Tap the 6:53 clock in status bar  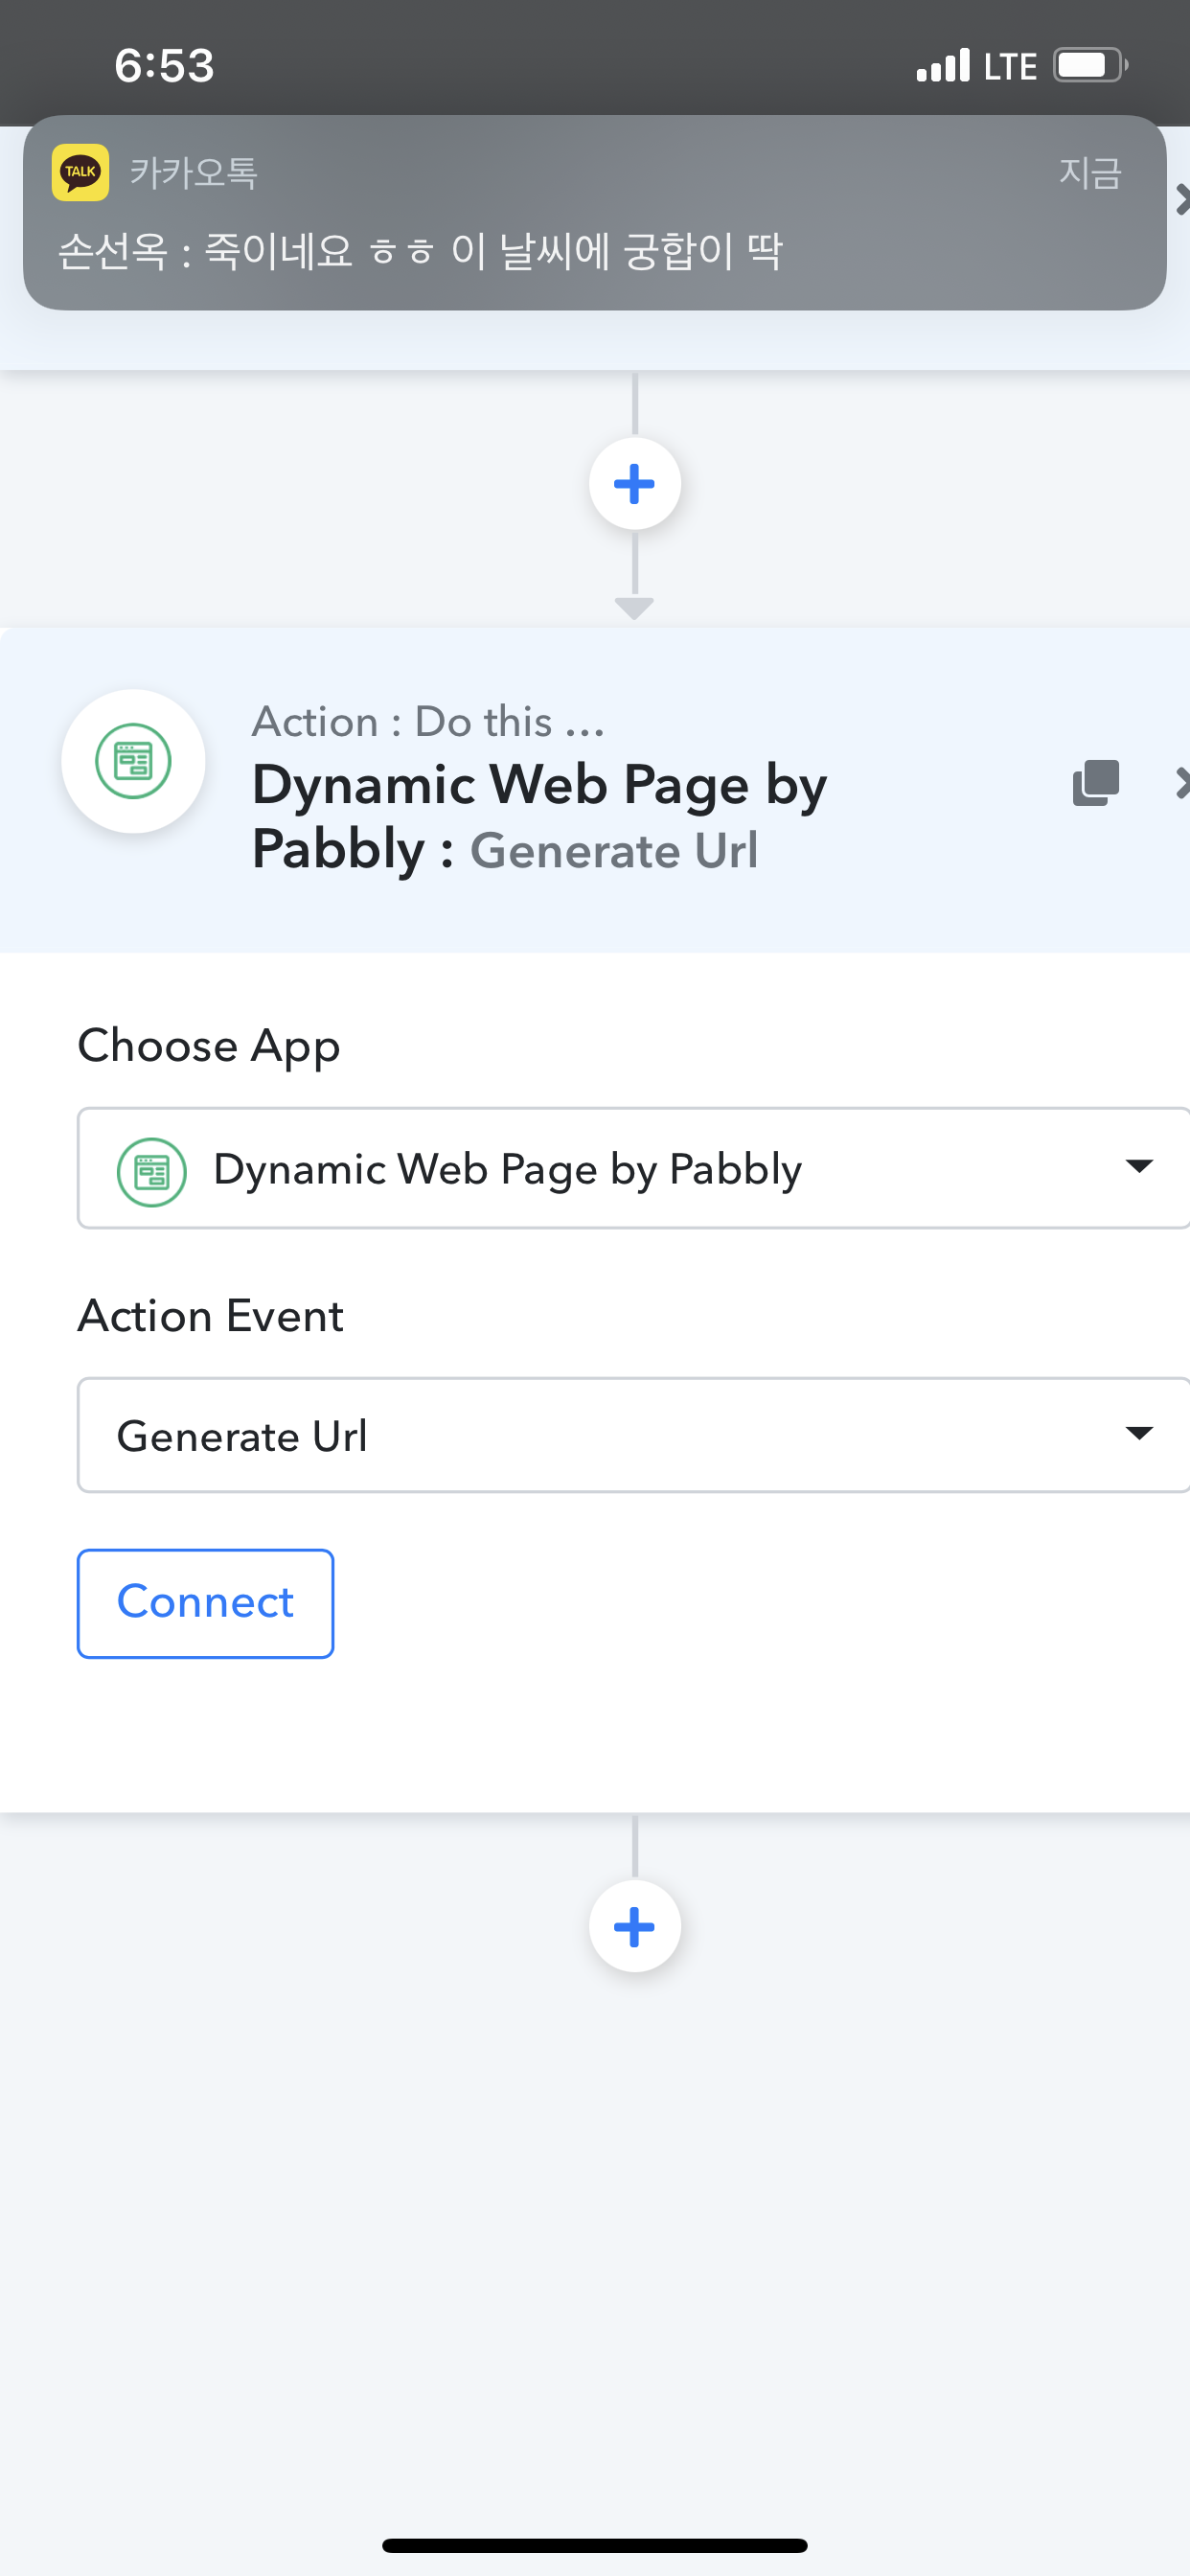164,66
